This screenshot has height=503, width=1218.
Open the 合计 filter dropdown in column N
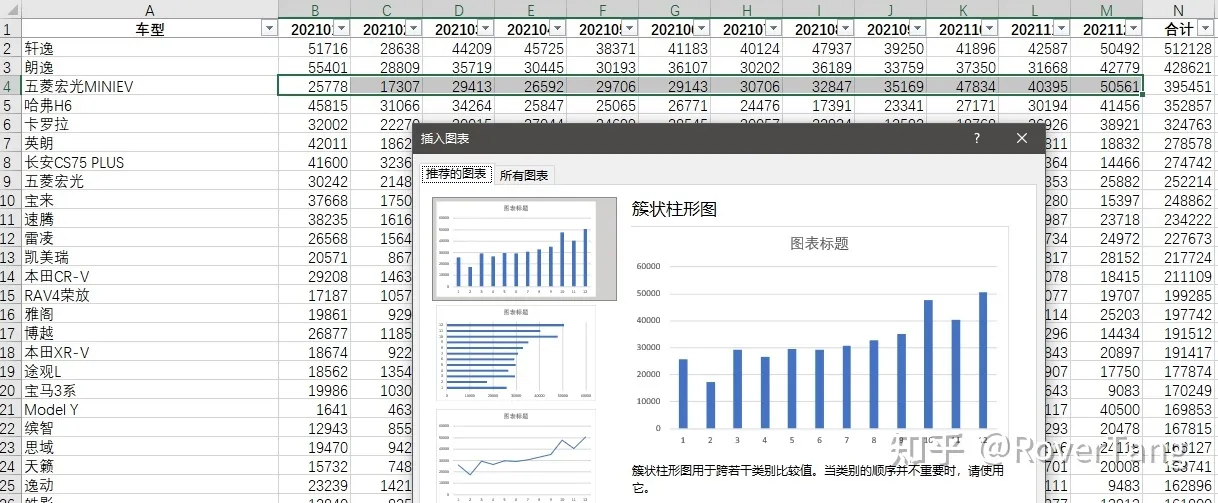(1206, 29)
